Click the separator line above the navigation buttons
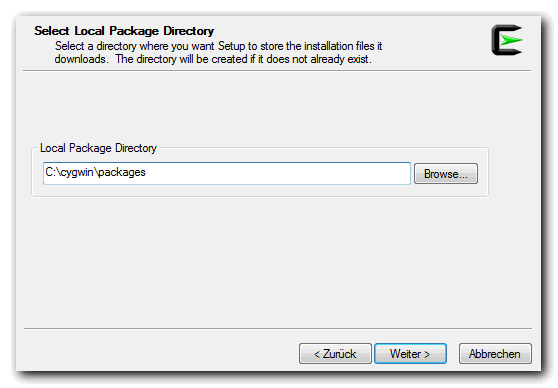 278,328
